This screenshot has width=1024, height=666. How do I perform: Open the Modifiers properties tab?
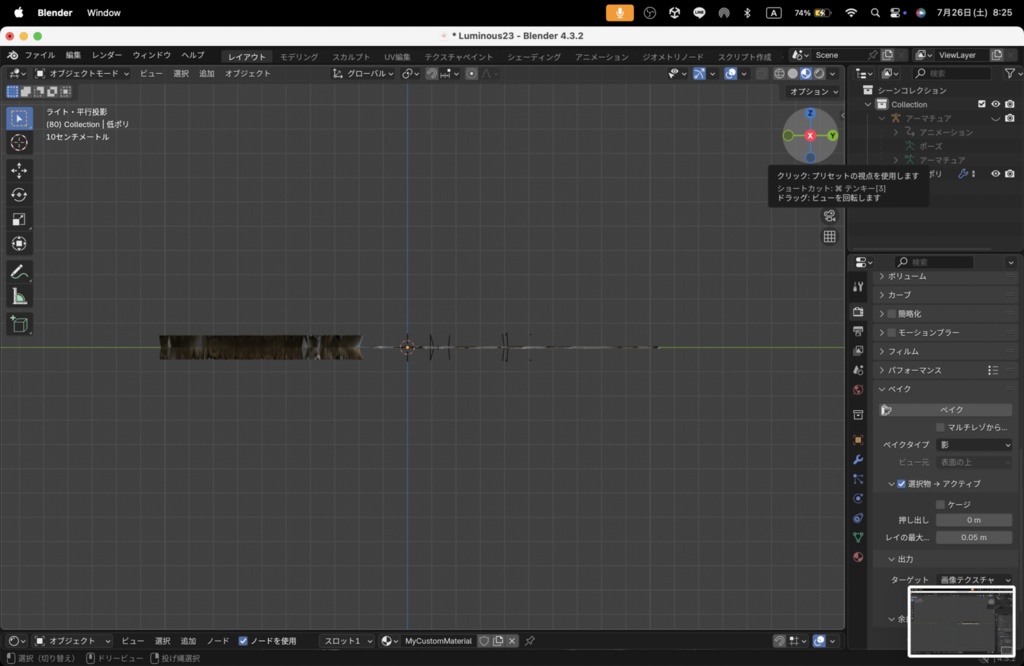coord(858,460)
